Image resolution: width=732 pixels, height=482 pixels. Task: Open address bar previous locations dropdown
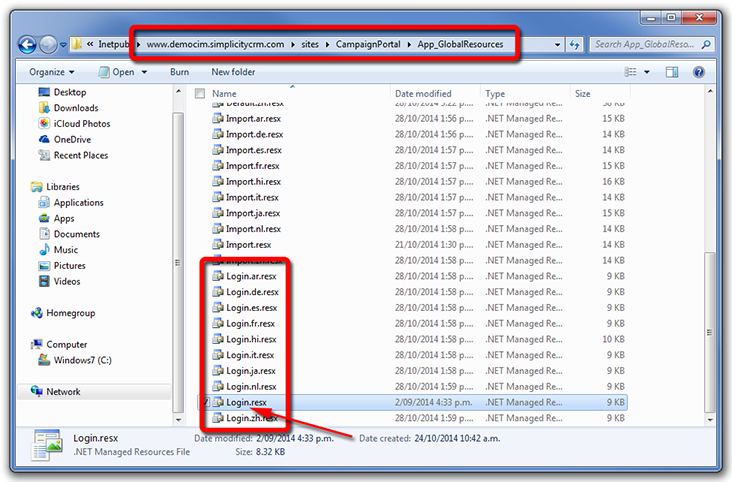(557, 45)
